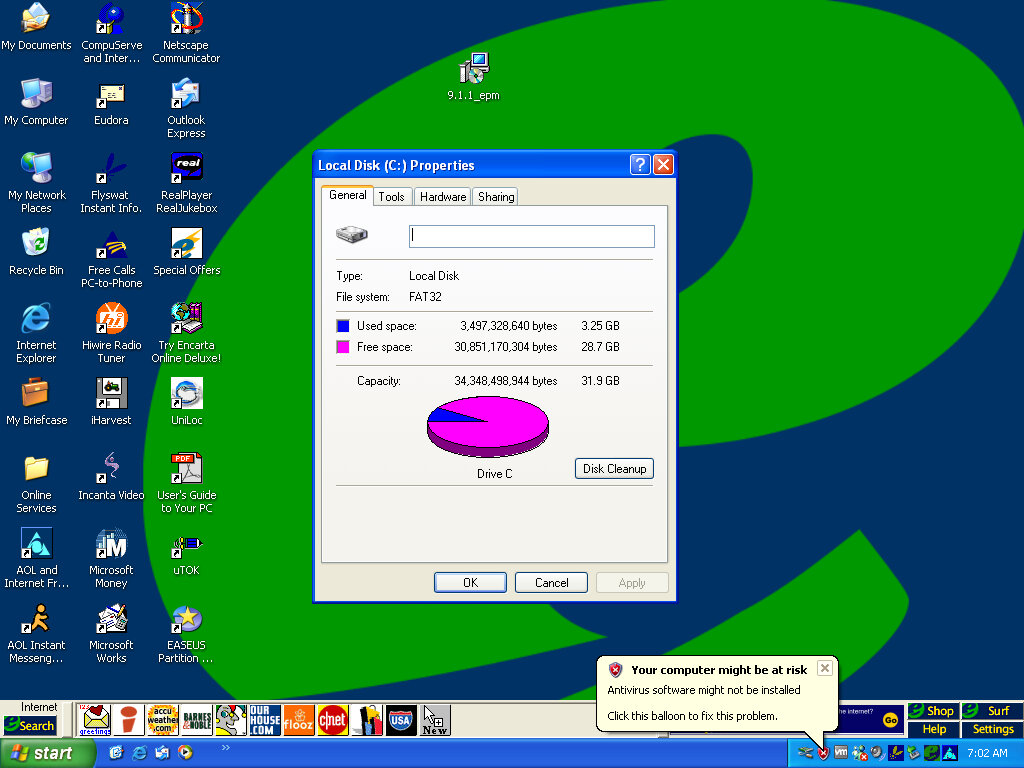
Task: Open the Recycle Bin icon
Action: [36, 245]
